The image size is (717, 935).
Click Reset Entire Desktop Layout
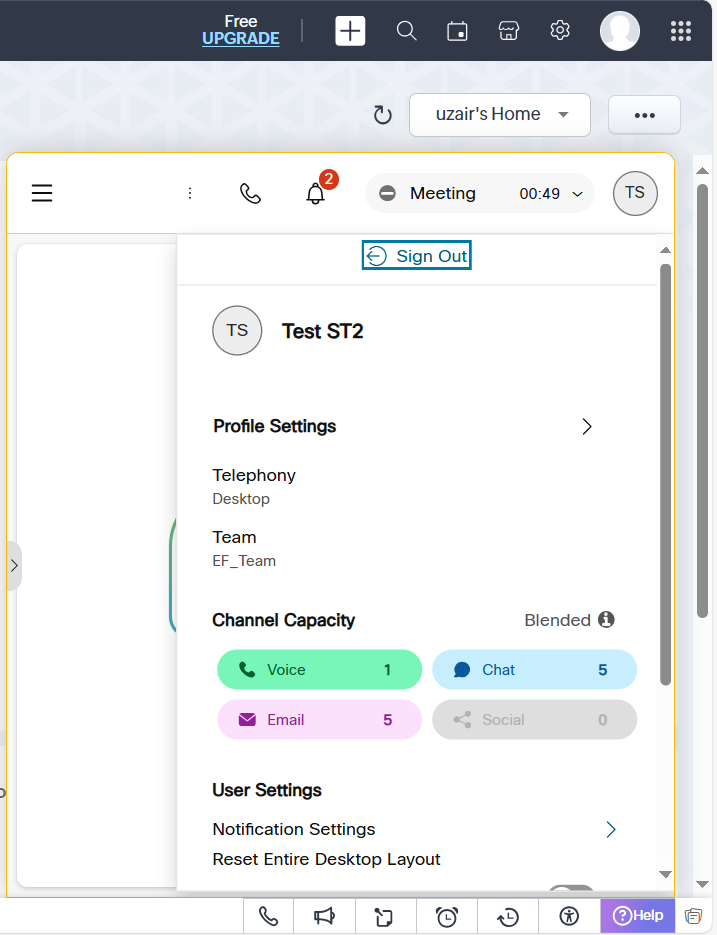pos(326,859)
